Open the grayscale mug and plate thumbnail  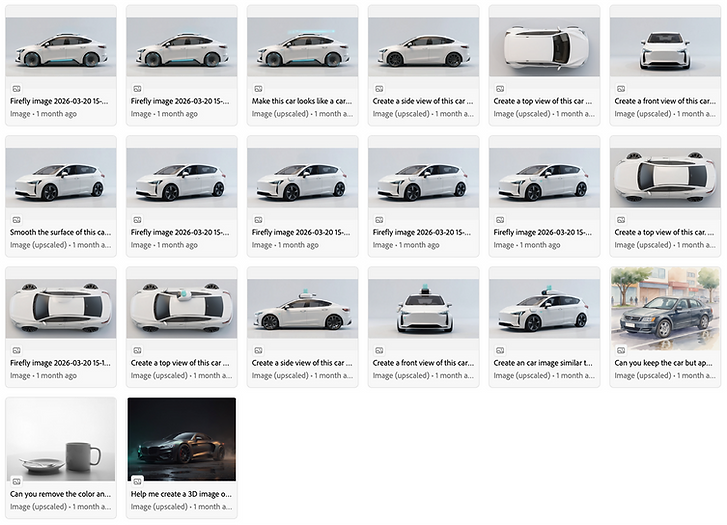coord(61,439)
